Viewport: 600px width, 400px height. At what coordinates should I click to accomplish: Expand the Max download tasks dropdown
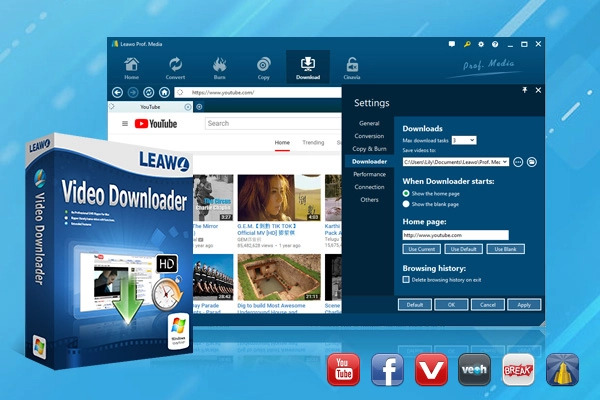coord(471,141)
